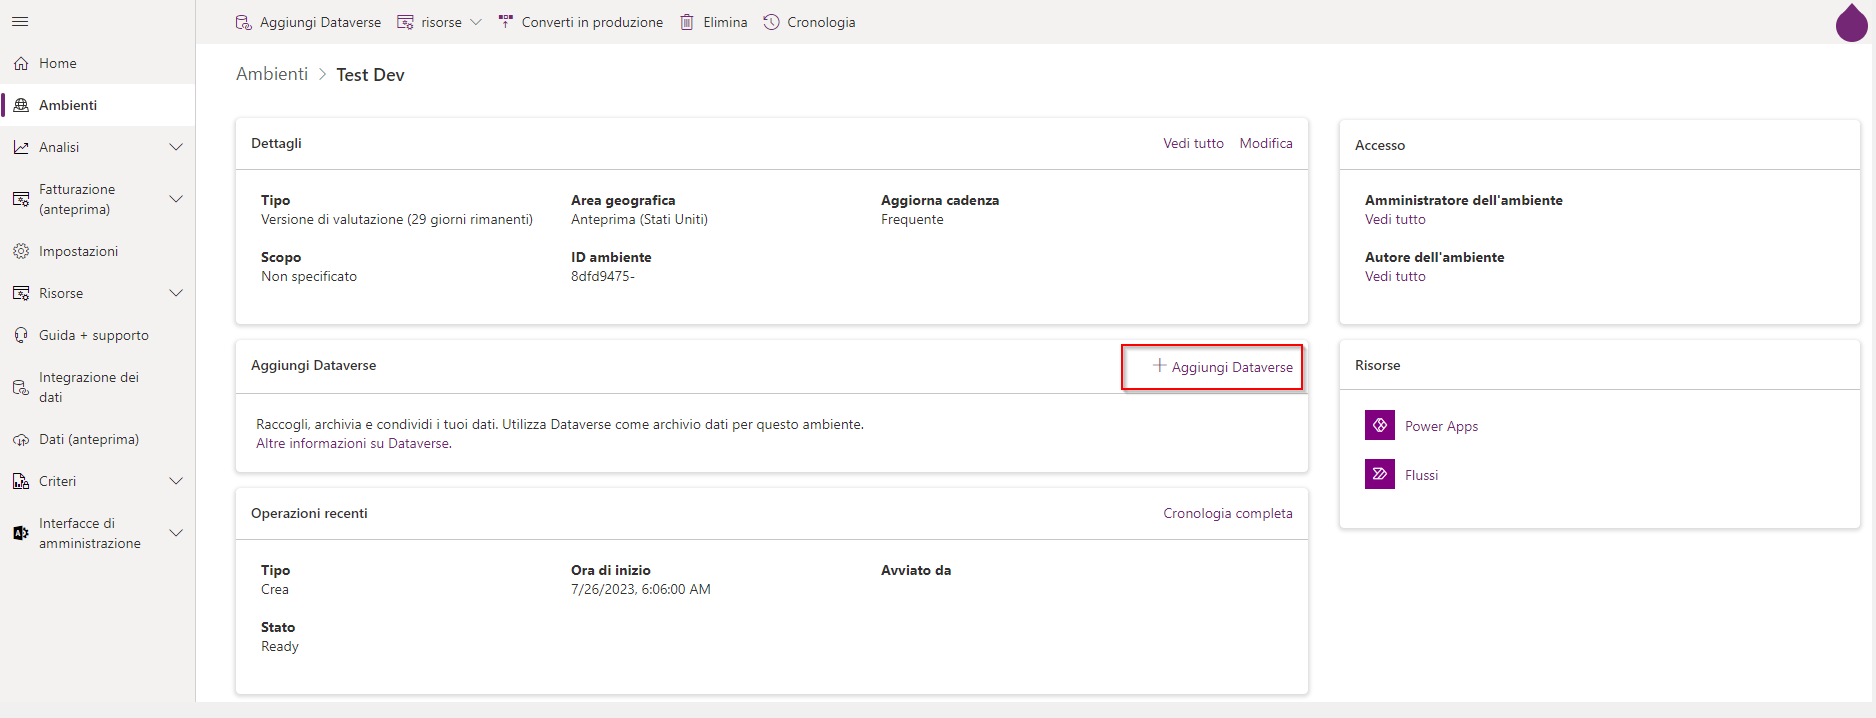Click Modifica in Dettagli card
Image resolution: width=1876 pixels, height=718 pixels.
pos(1265,143)
